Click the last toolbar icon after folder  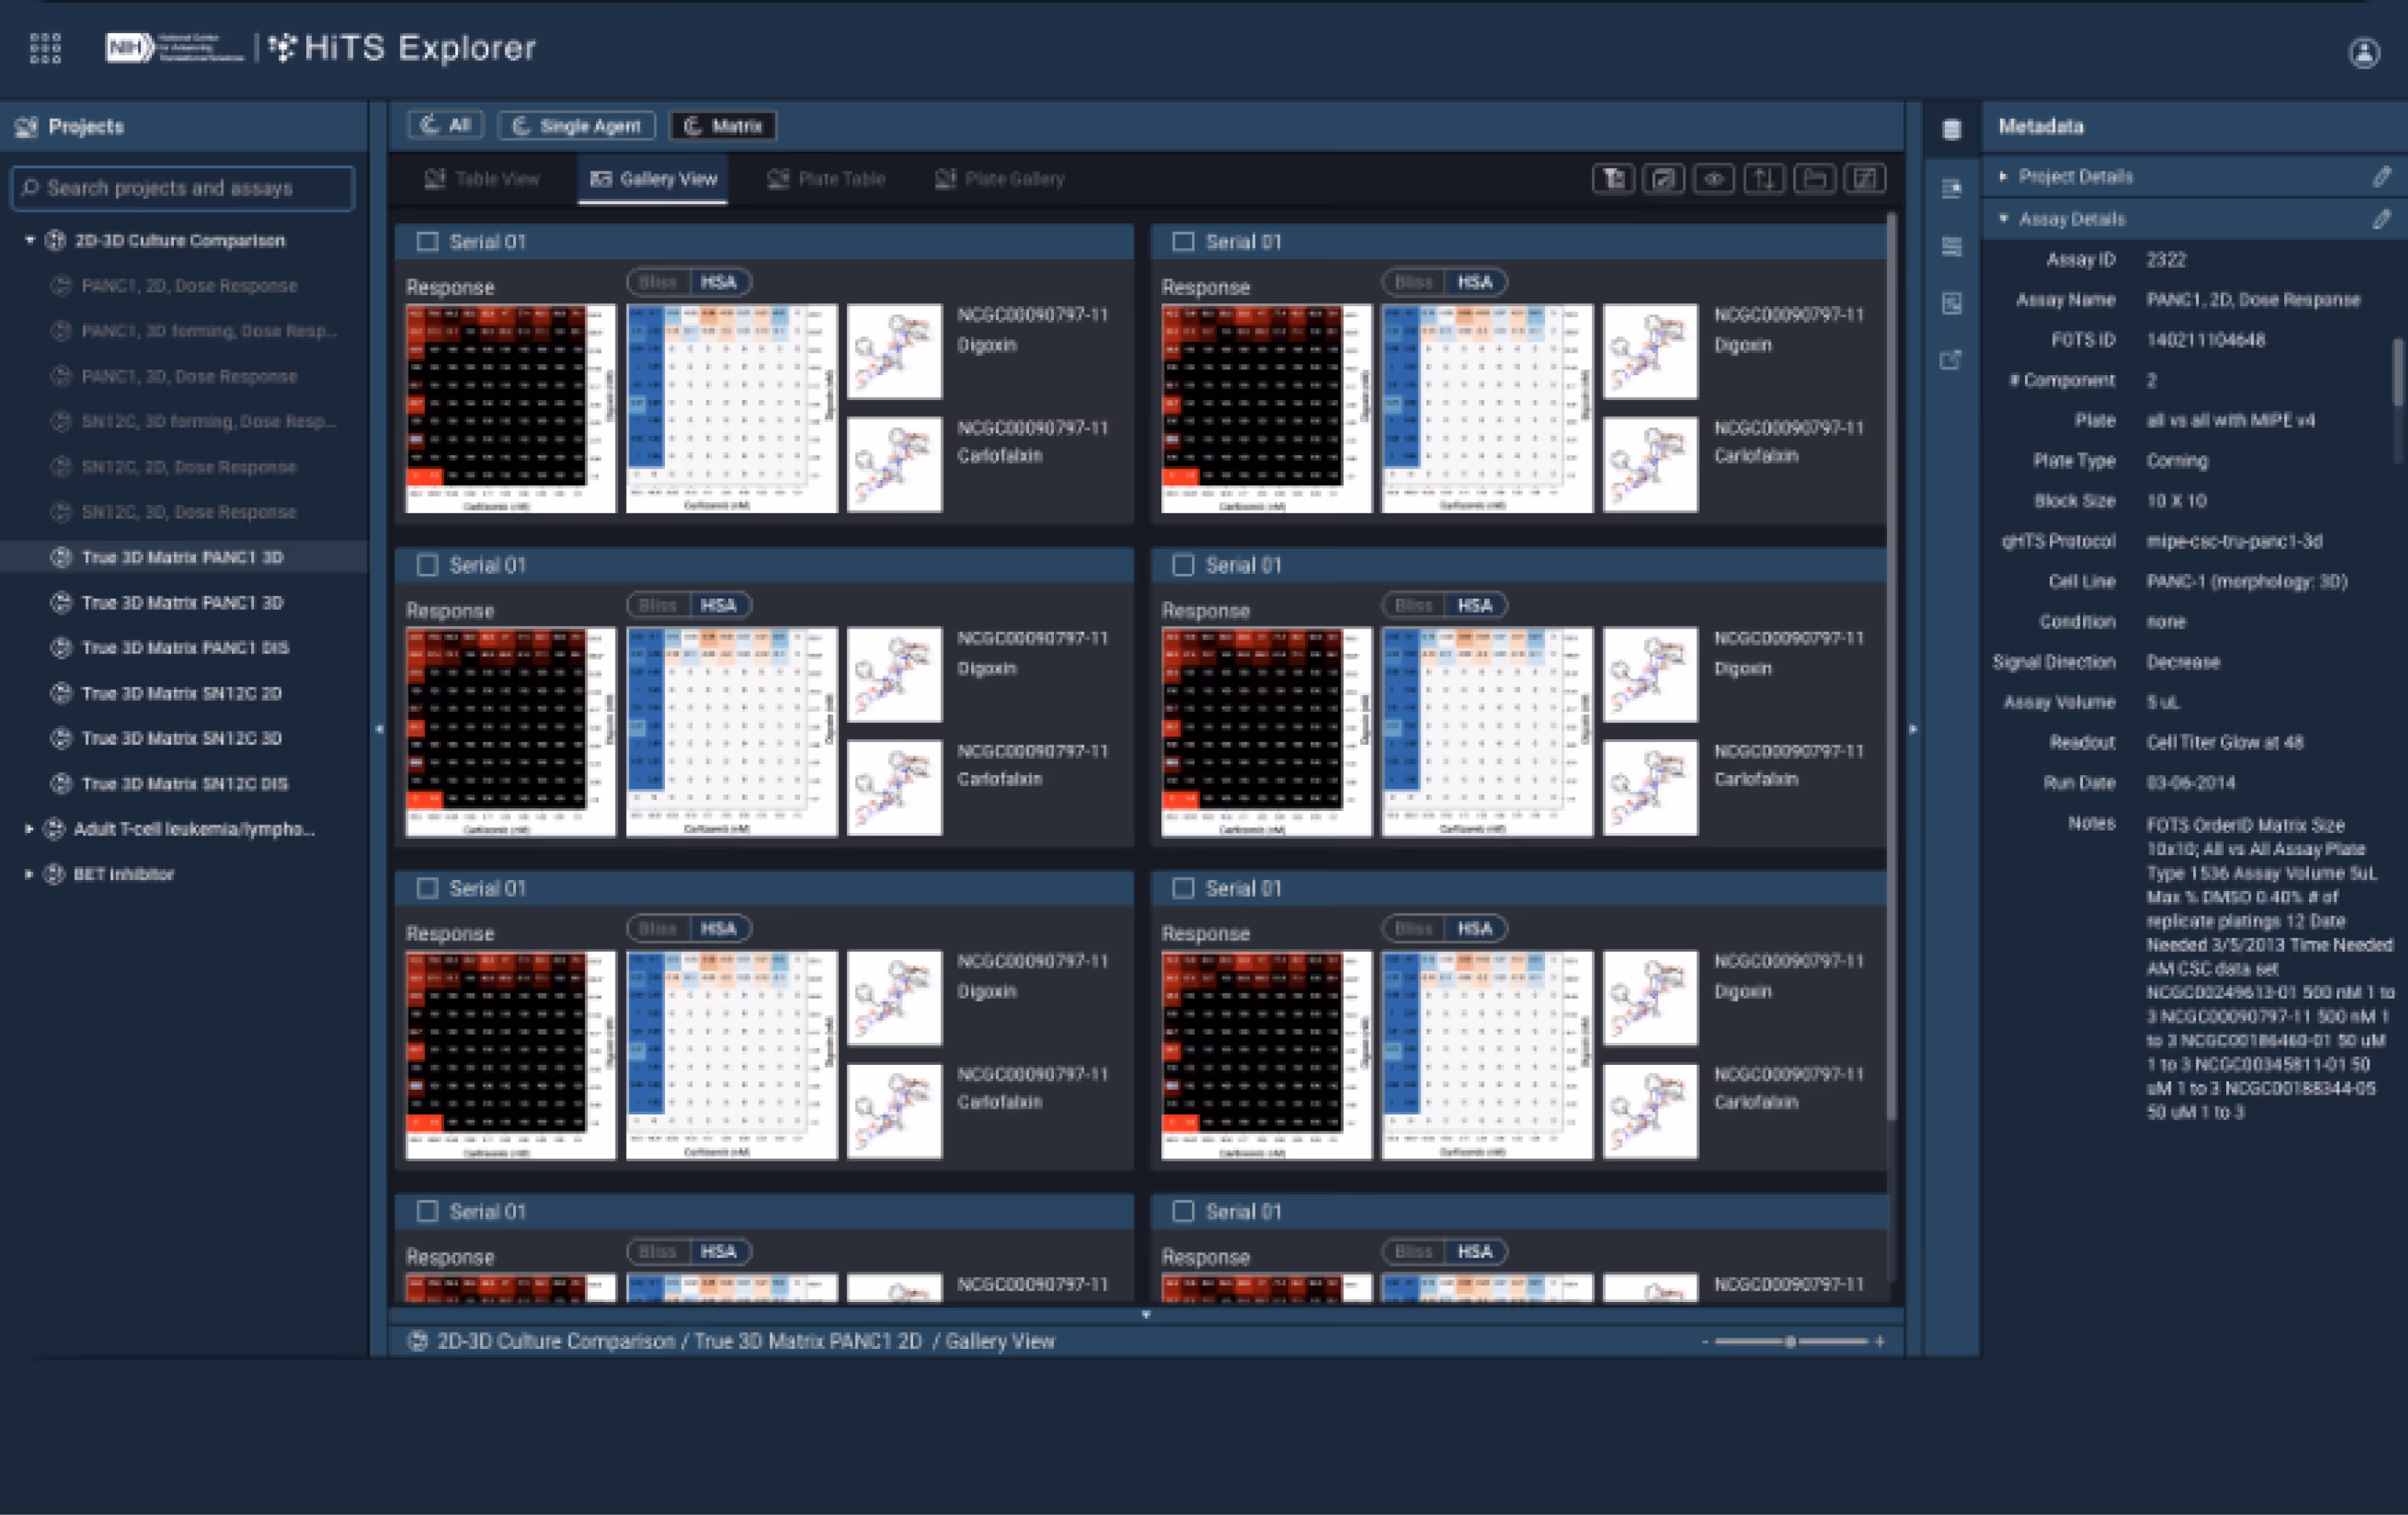coord(1865,179)
